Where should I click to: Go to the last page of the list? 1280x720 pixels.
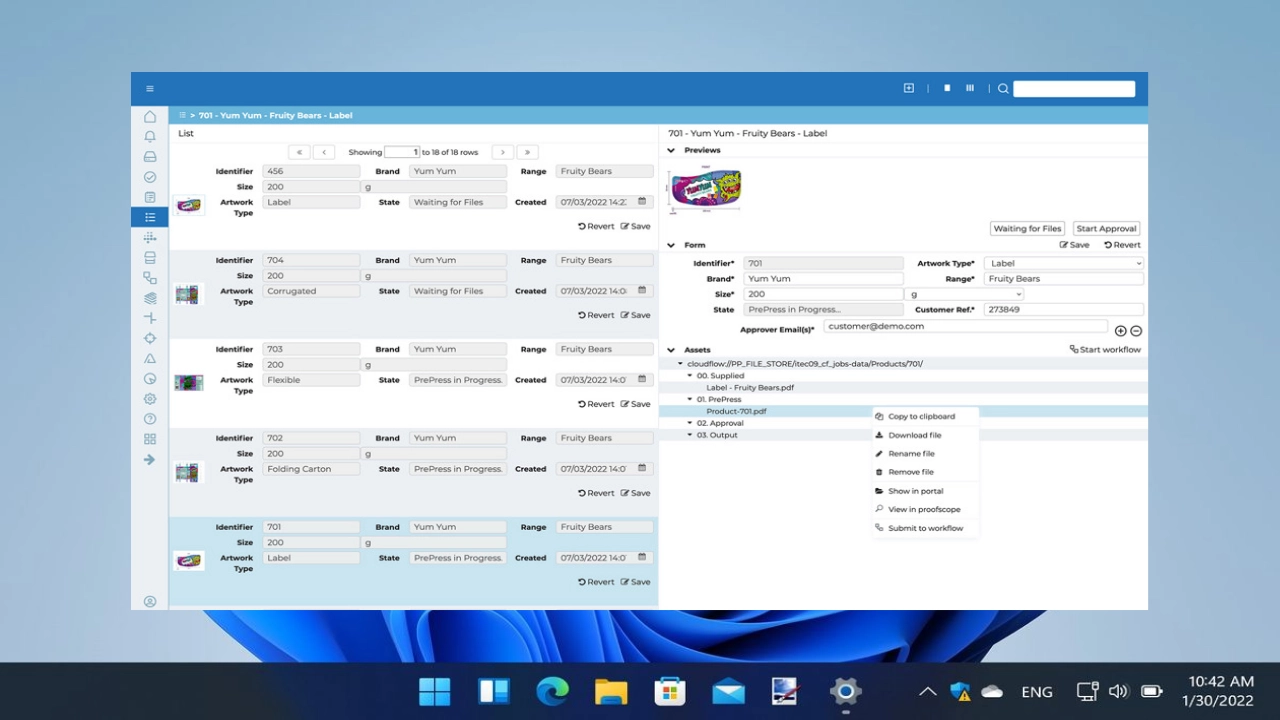527,152
